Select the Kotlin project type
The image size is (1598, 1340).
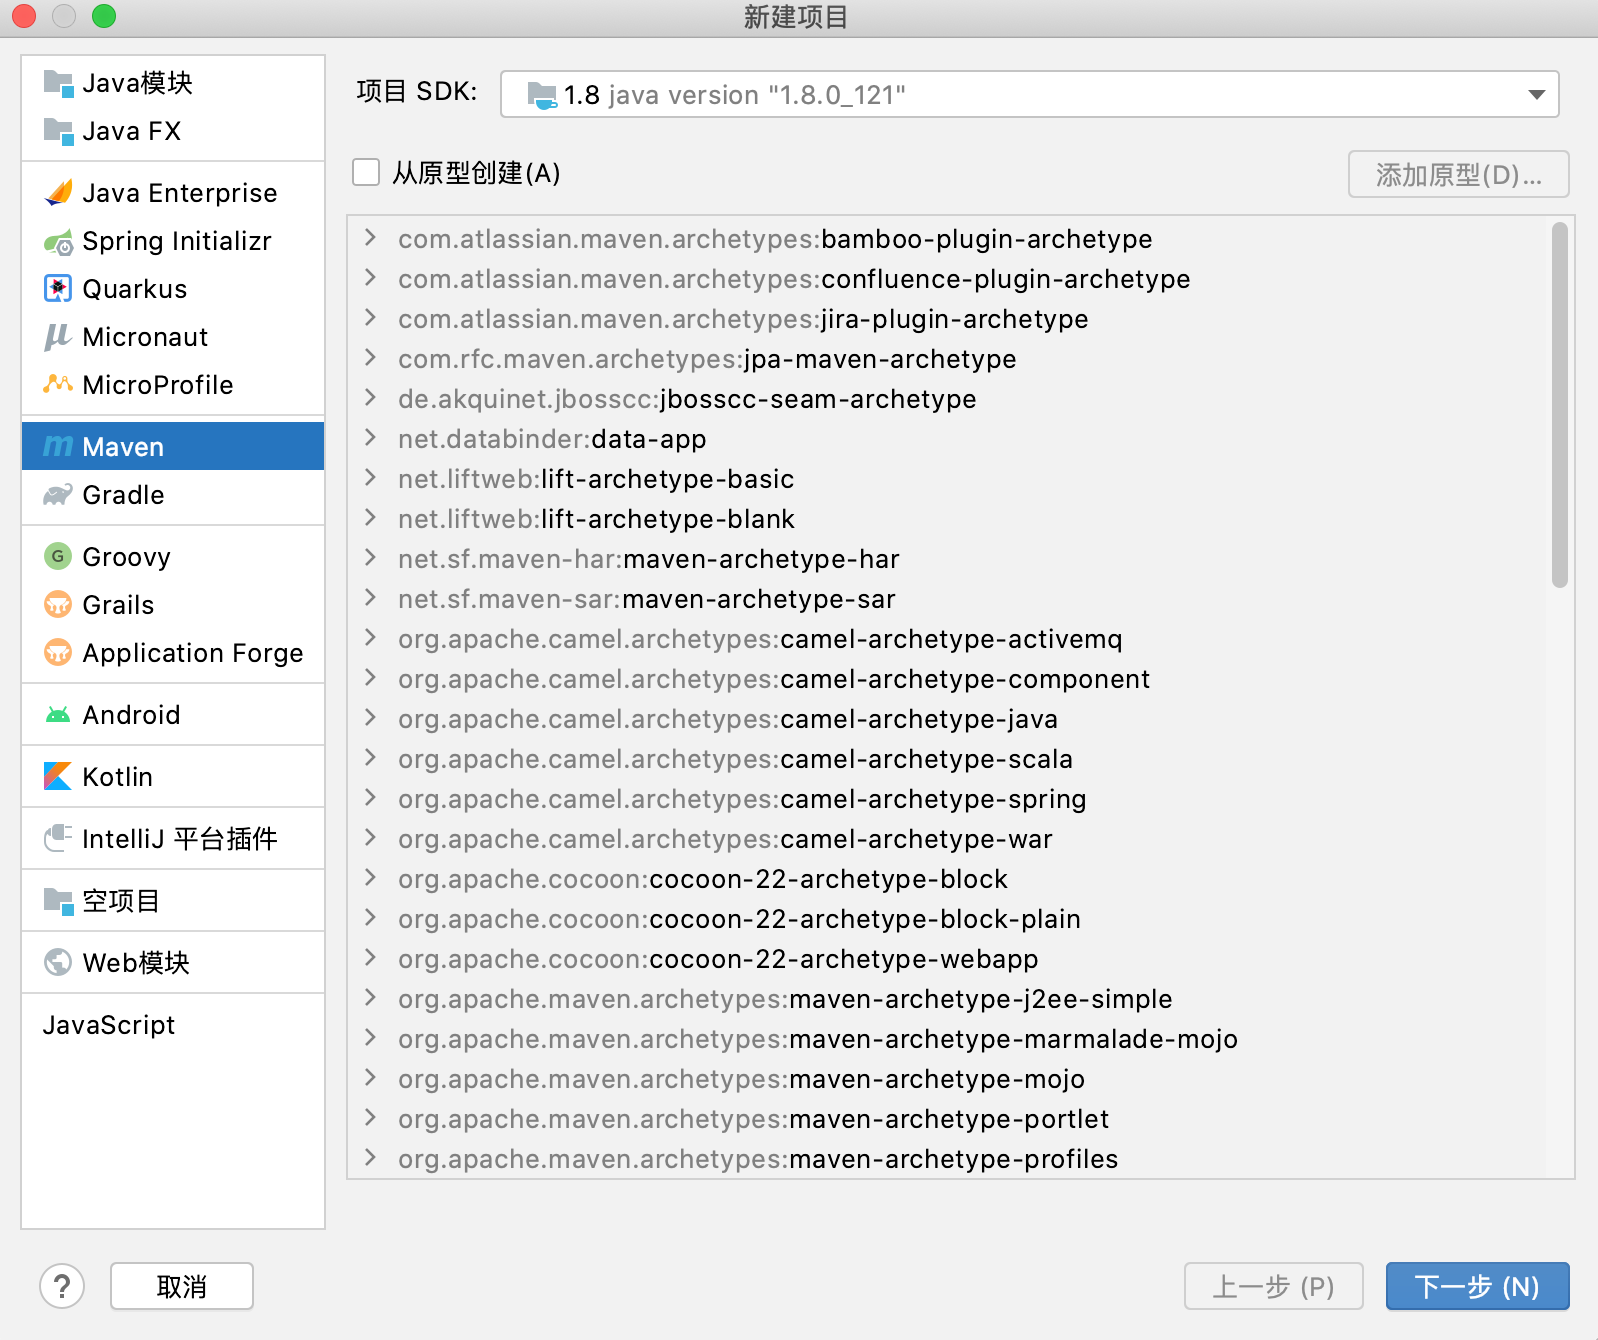(x=173, y=777)
